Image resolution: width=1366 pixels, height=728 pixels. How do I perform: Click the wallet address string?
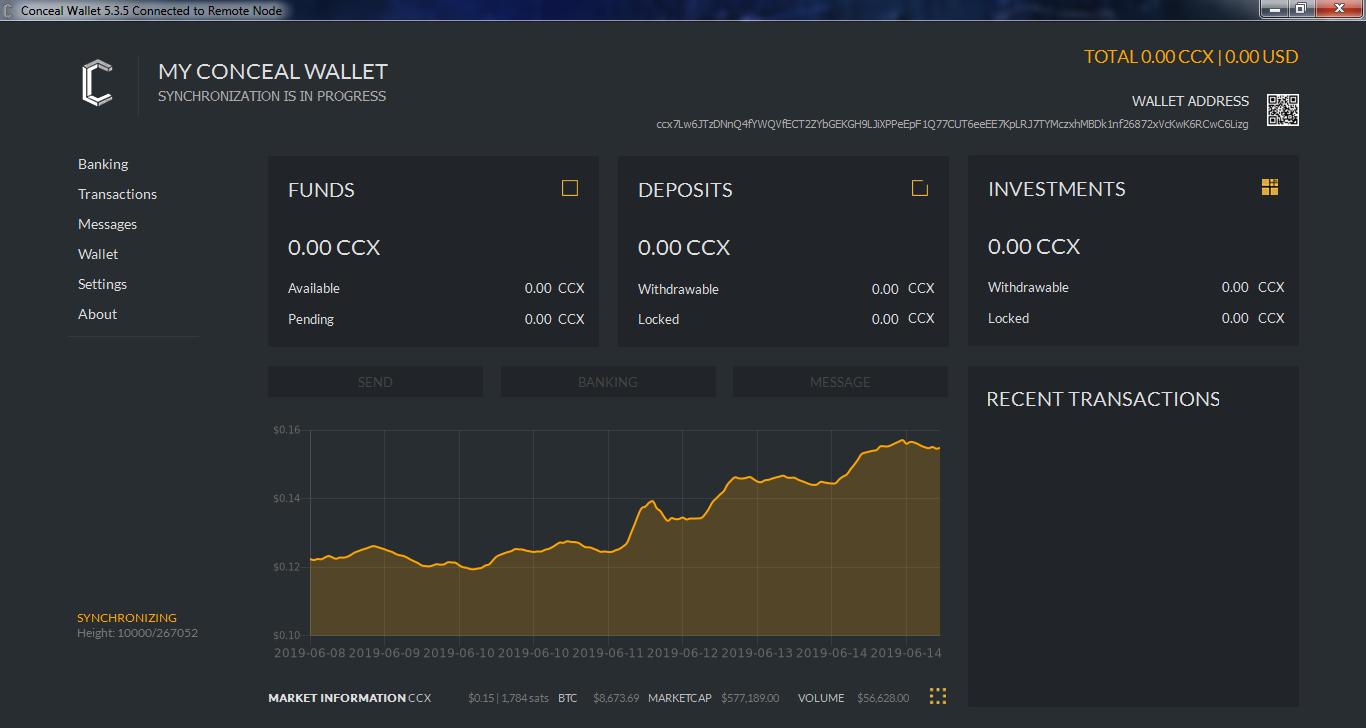[x=951, y=124]
